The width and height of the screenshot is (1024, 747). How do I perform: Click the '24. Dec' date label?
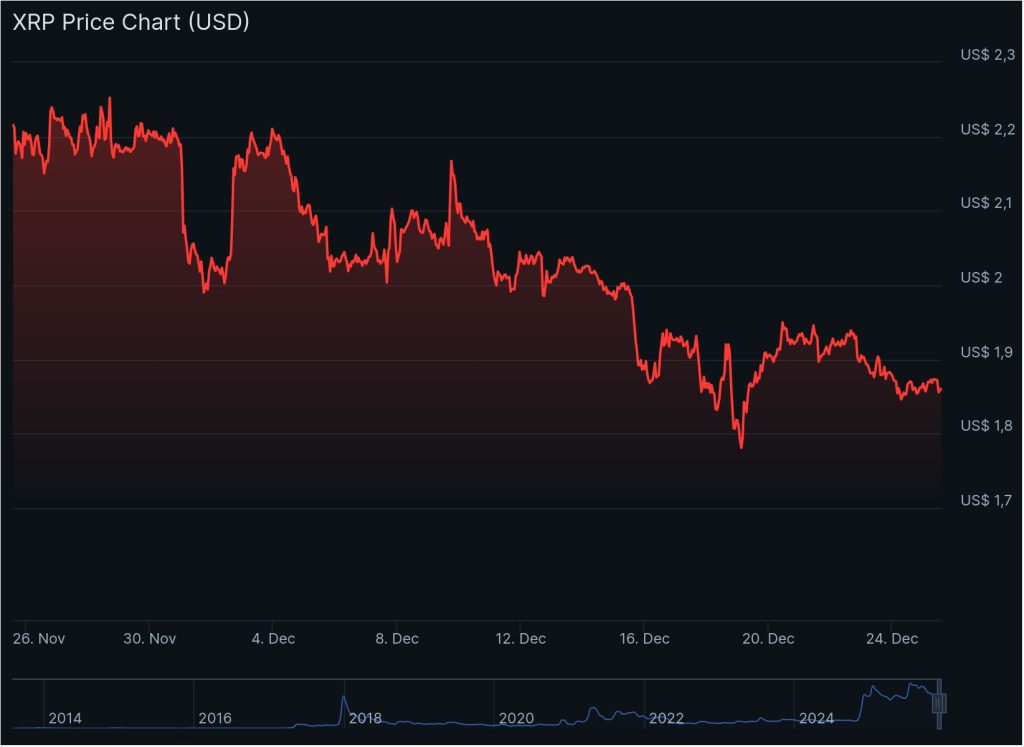click(x=891, y=639)
